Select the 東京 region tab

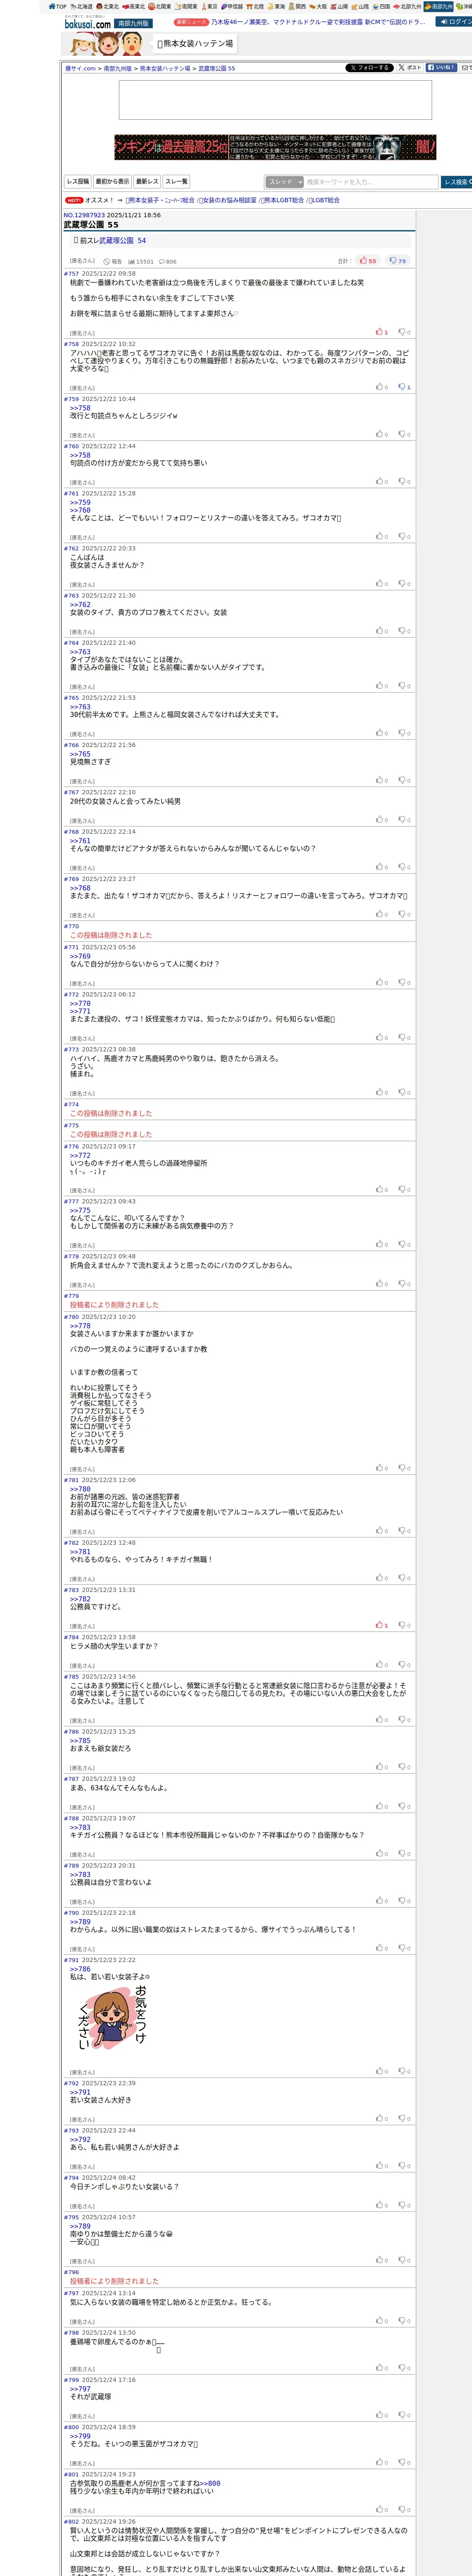pos(209,6)
